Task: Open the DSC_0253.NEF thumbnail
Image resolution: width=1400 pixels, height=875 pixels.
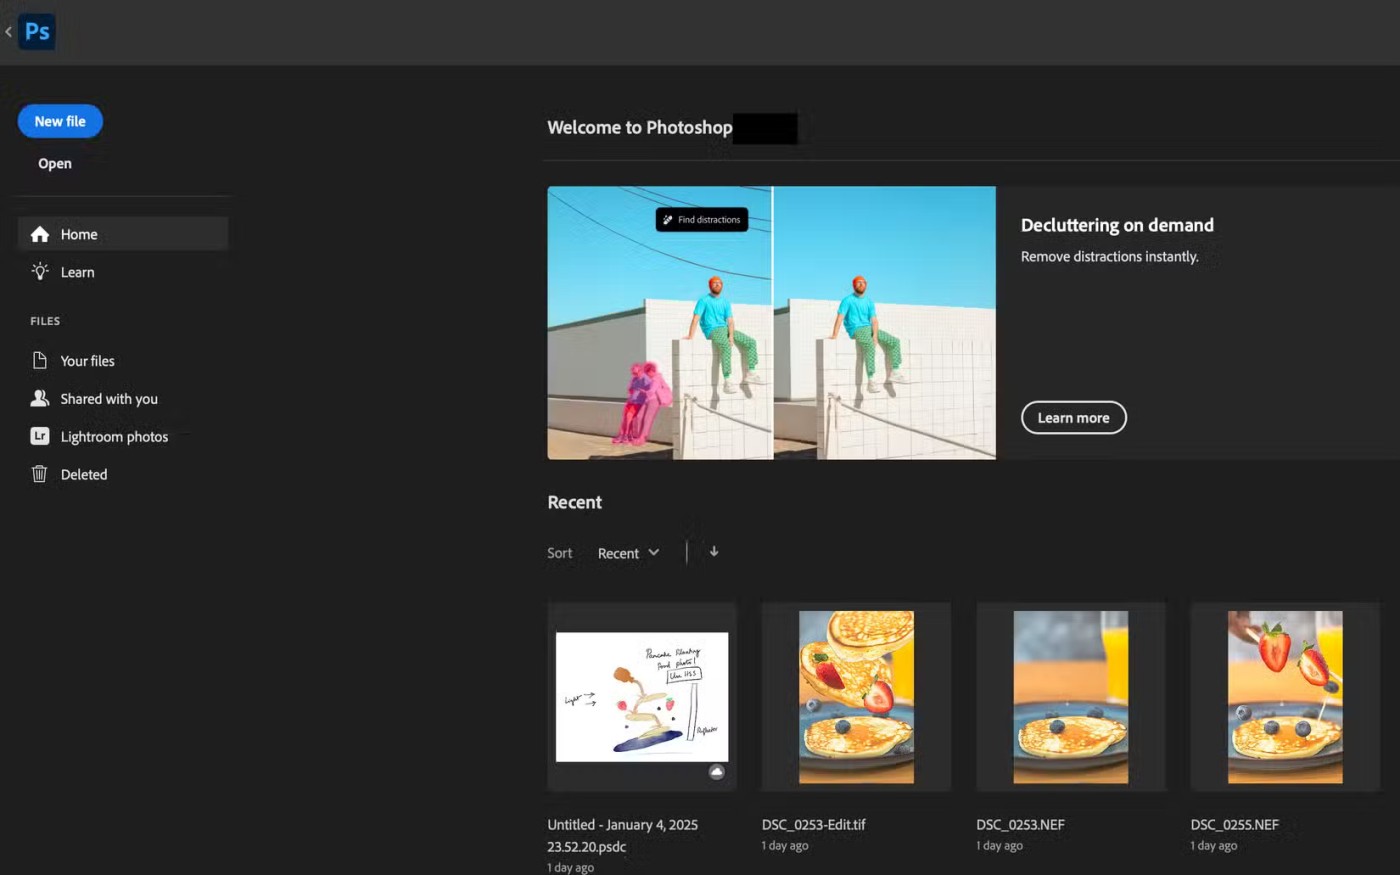Action: click(1071, 697)
